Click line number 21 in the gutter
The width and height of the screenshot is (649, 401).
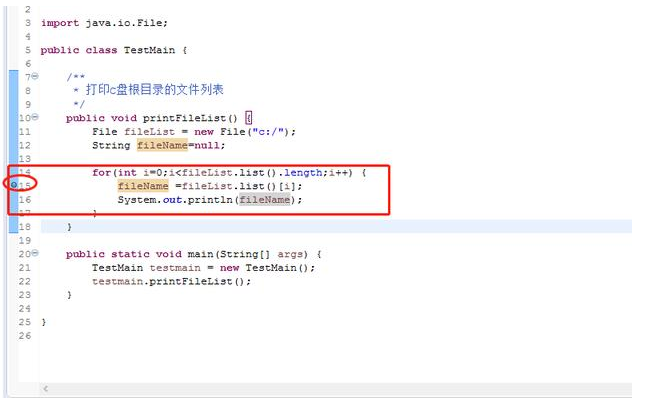[x=25, y=268]
